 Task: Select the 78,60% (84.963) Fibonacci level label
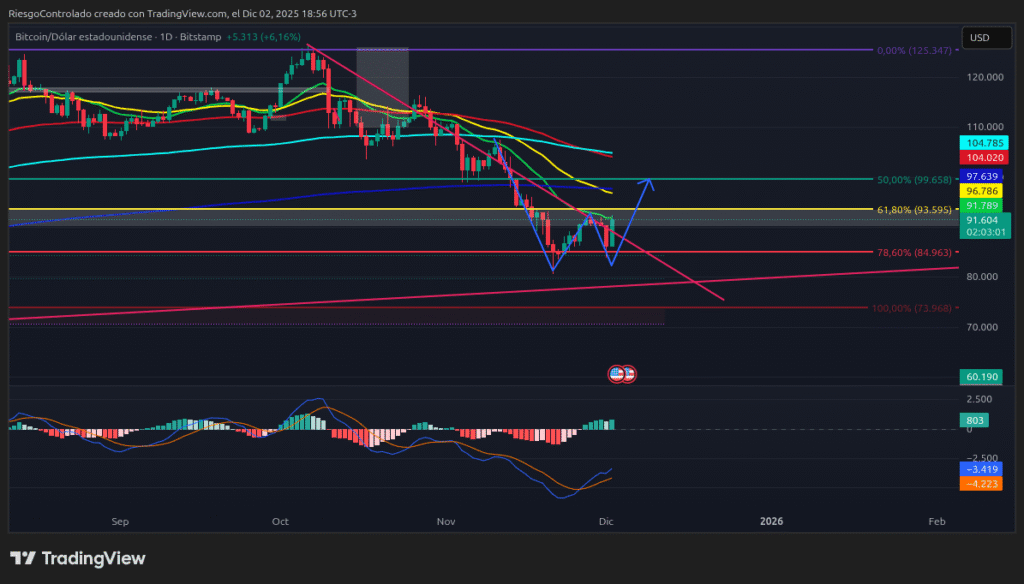tap(912, 253)
